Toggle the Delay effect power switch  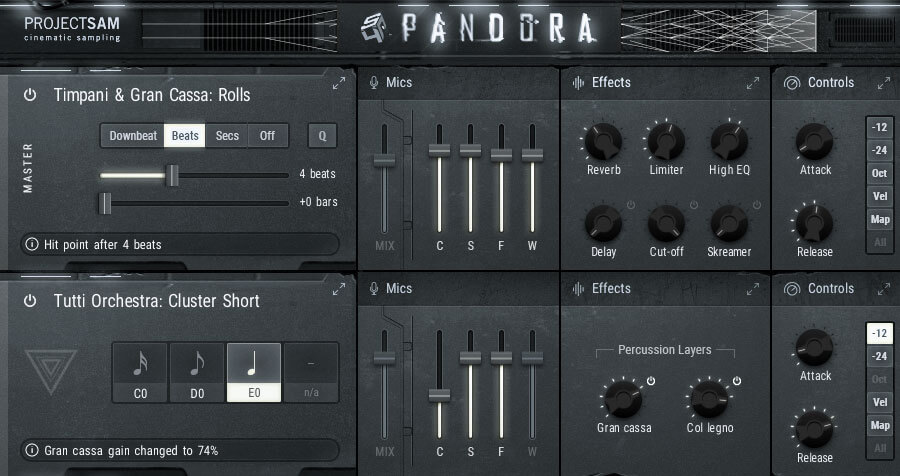[x=631, y=207]
